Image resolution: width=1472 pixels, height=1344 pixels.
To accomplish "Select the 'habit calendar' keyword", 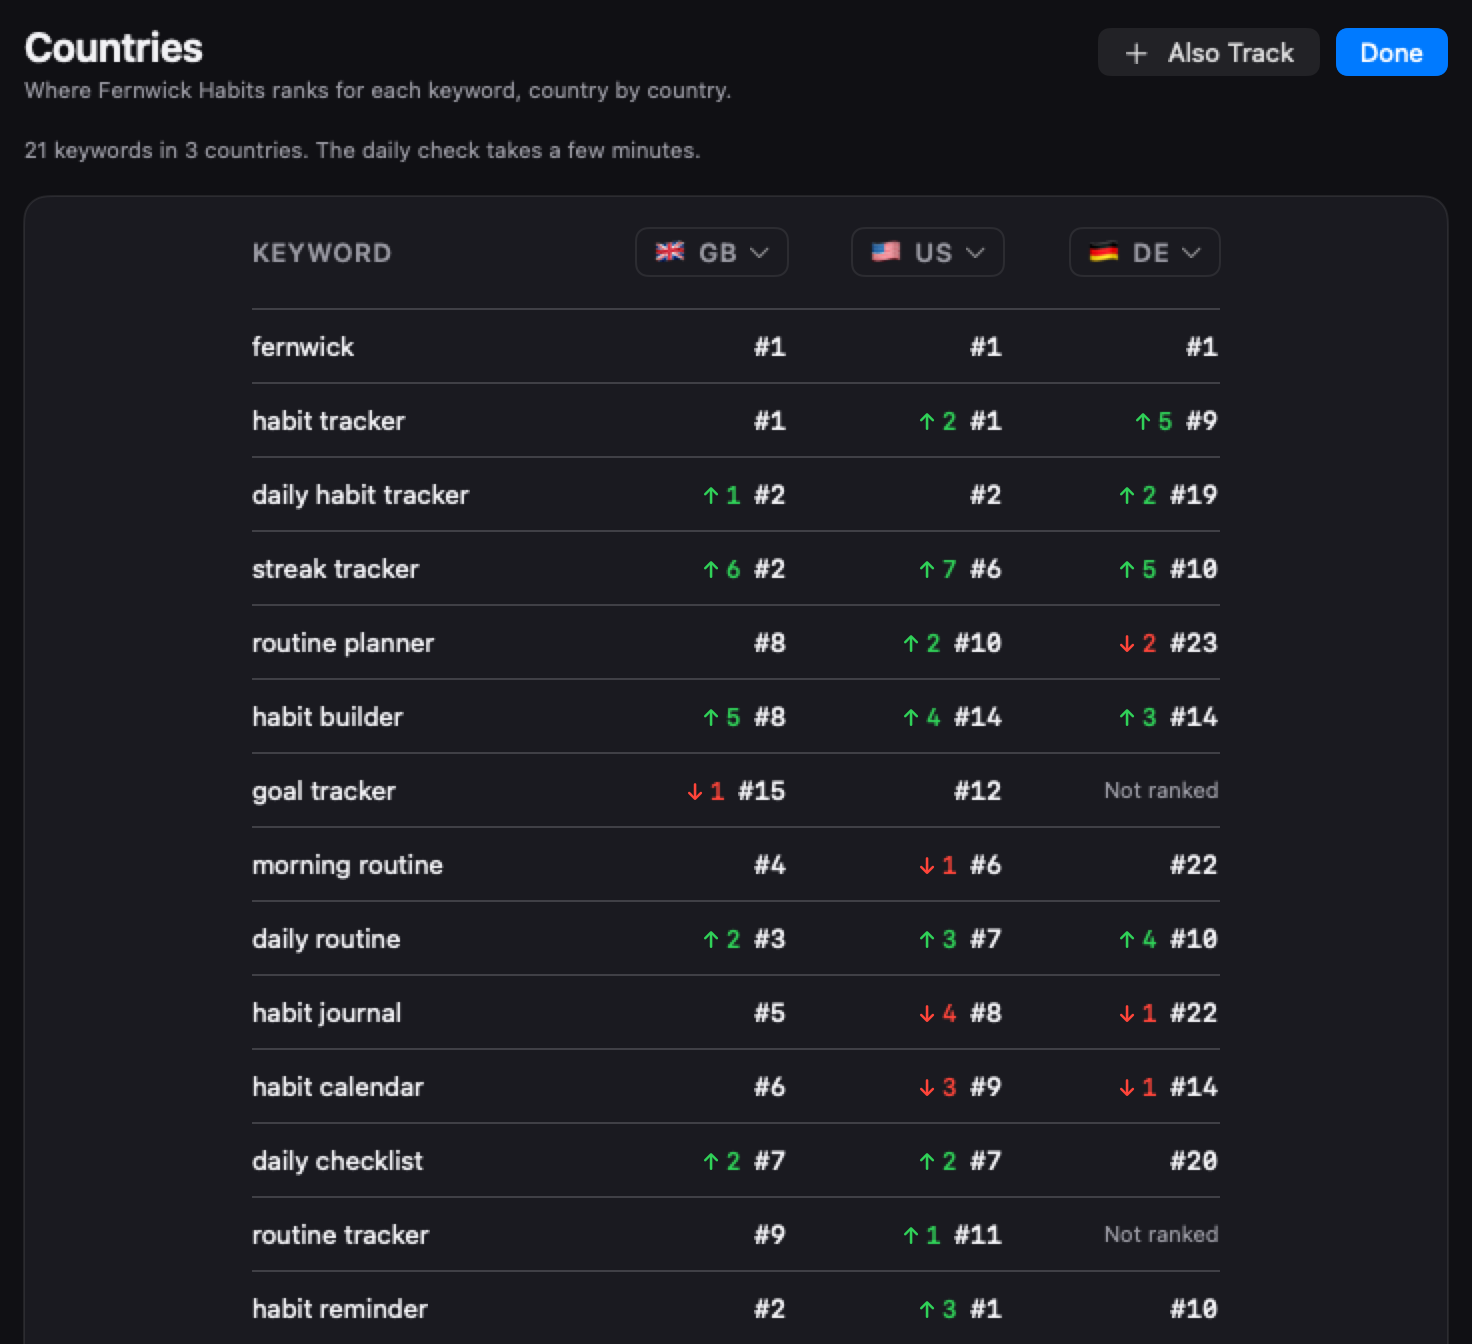I will tap(338, 1087).
